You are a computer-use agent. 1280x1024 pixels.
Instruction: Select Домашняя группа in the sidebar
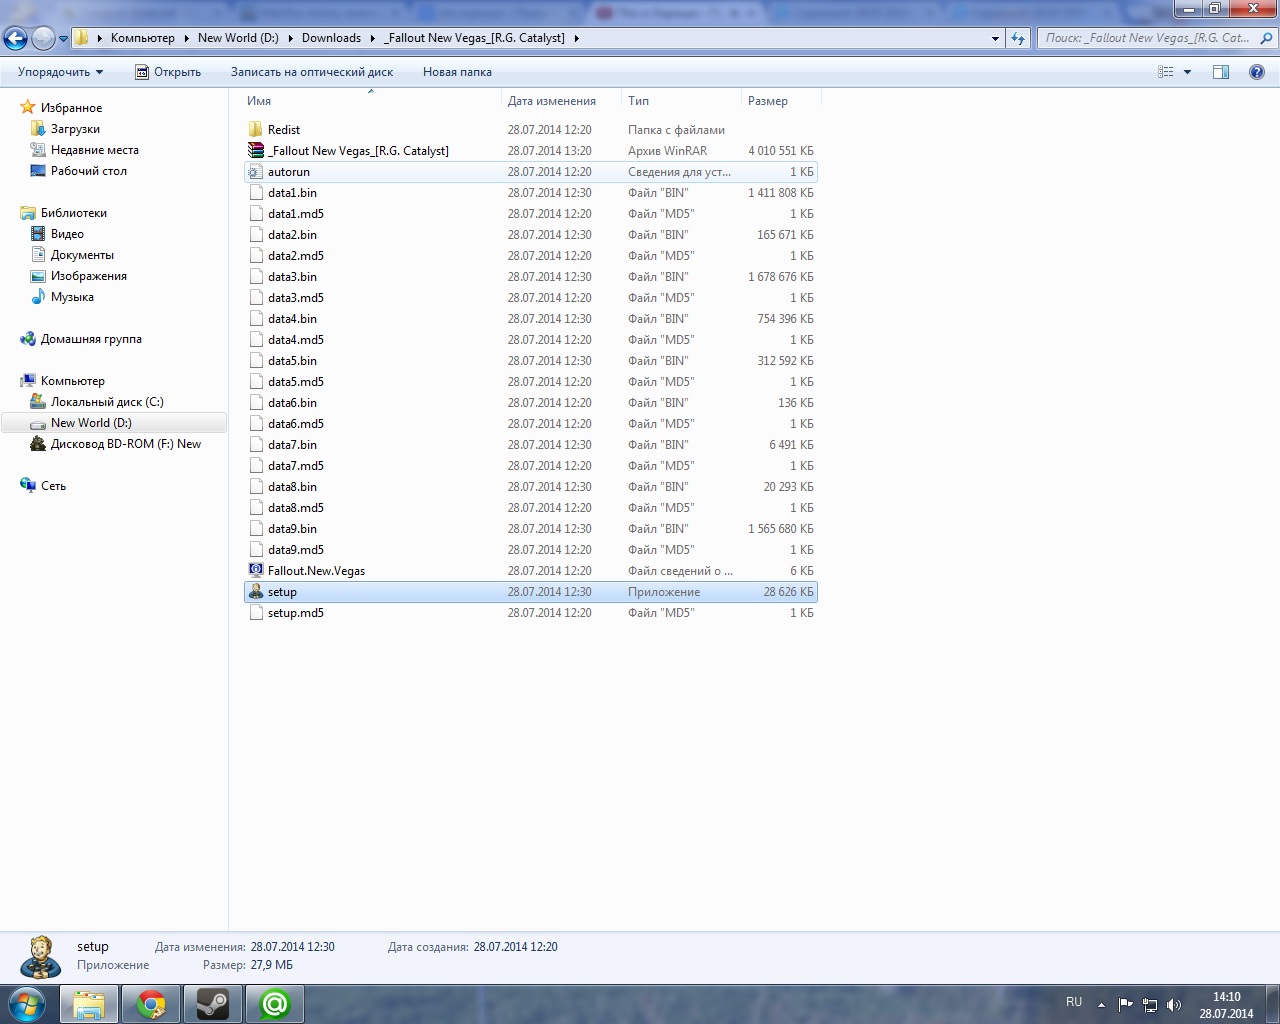tap(91, 339)
